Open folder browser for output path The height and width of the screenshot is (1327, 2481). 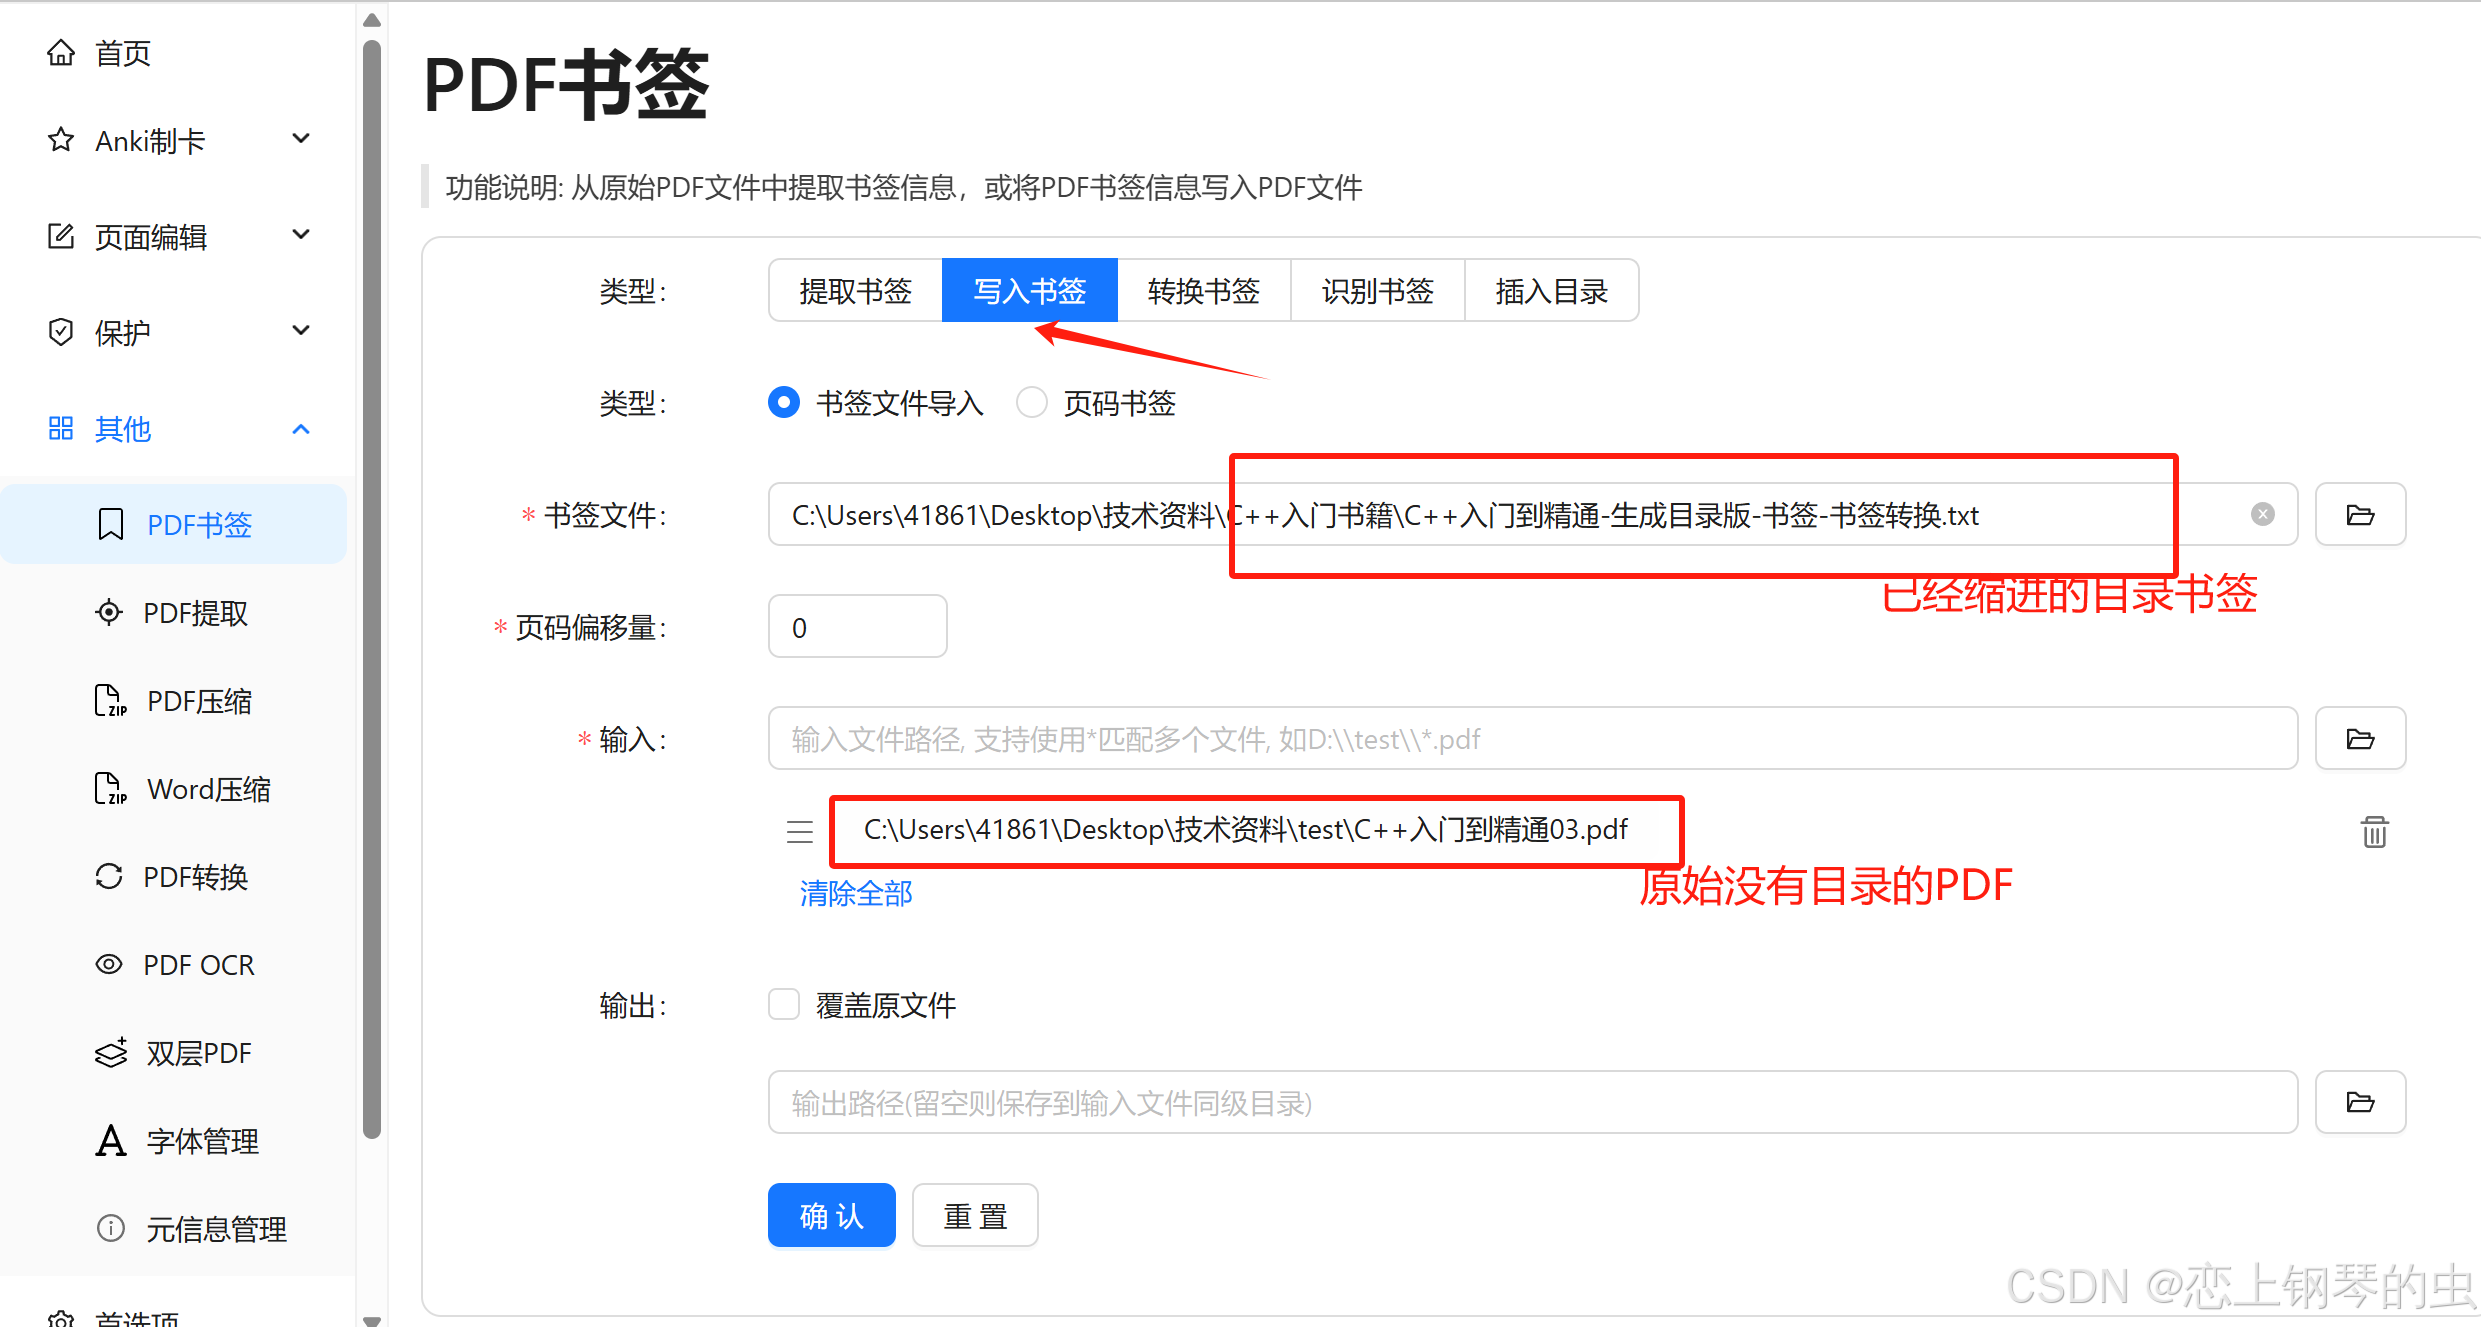coord(2359,1102)
